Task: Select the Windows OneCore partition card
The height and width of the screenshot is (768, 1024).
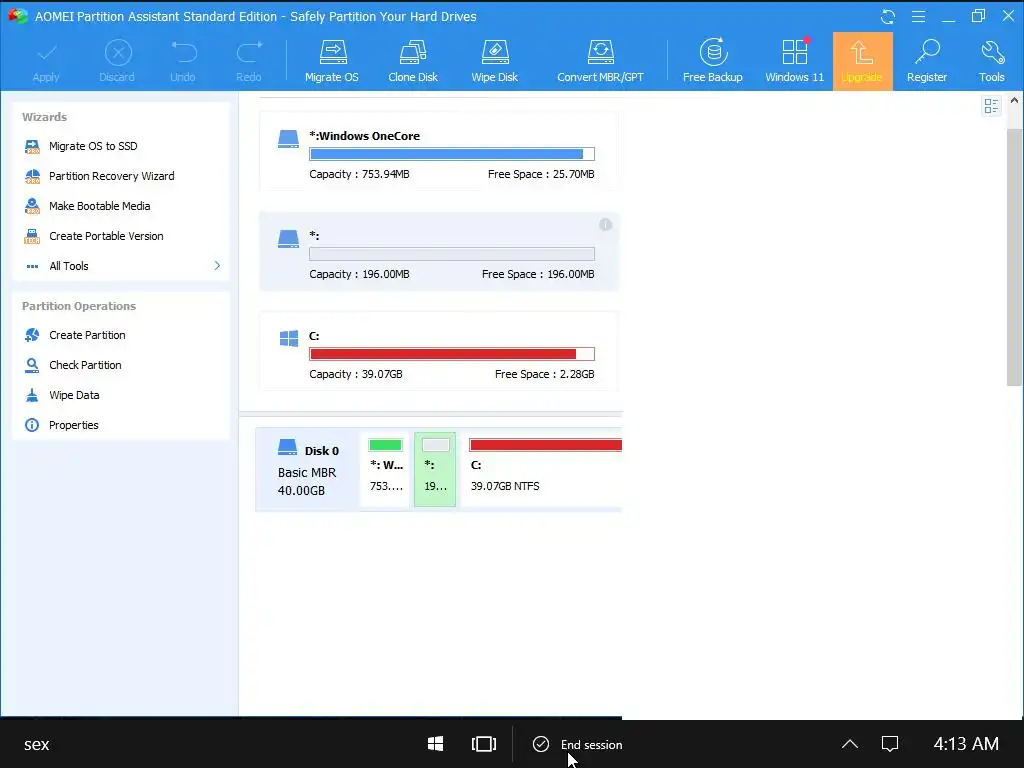Action: point(439,152)
